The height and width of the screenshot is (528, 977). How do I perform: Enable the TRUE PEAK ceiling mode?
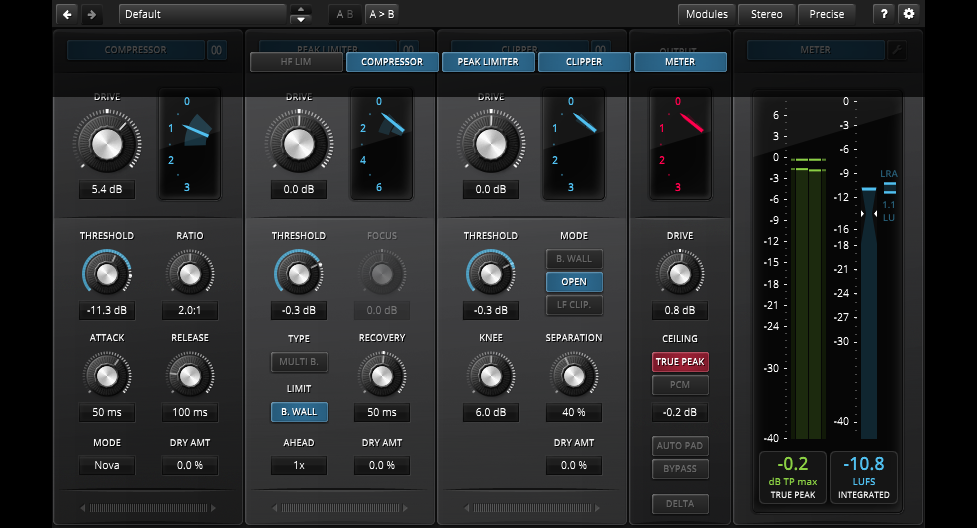tap(680, 362)
